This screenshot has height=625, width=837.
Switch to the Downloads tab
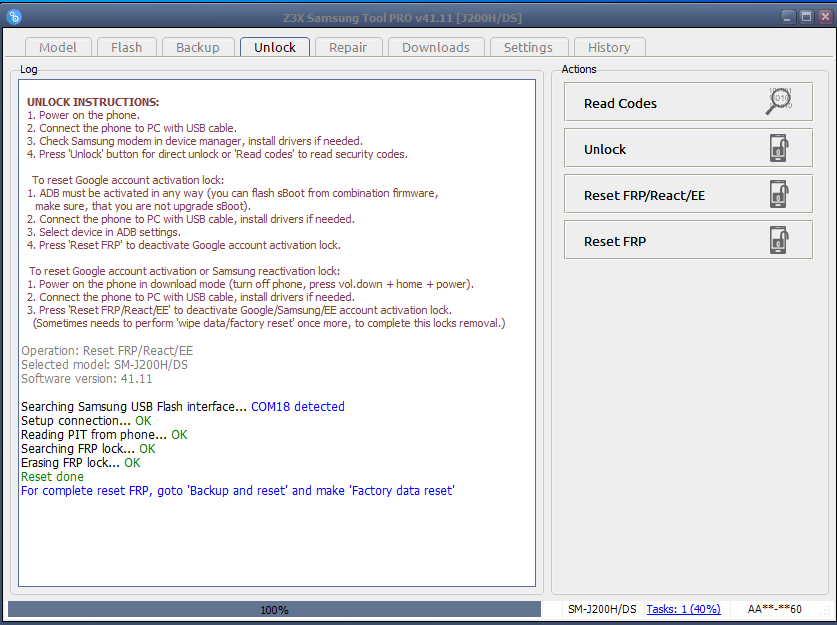click(436, 48)
